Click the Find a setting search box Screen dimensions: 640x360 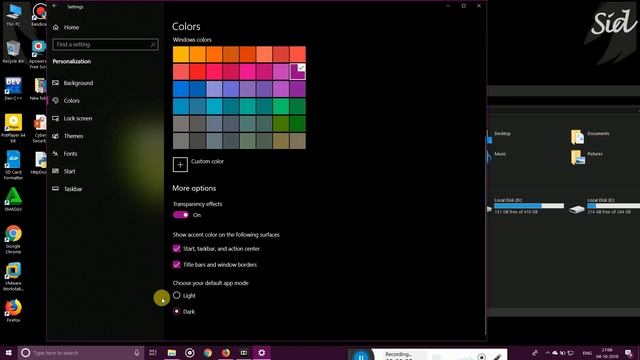tap(105, 44)
